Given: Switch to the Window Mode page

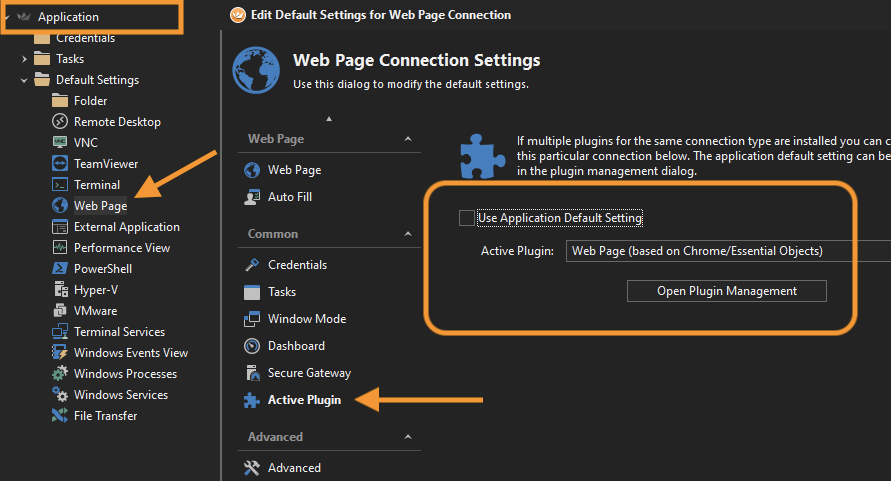Looking at the screenshot, I should (306, 319).
